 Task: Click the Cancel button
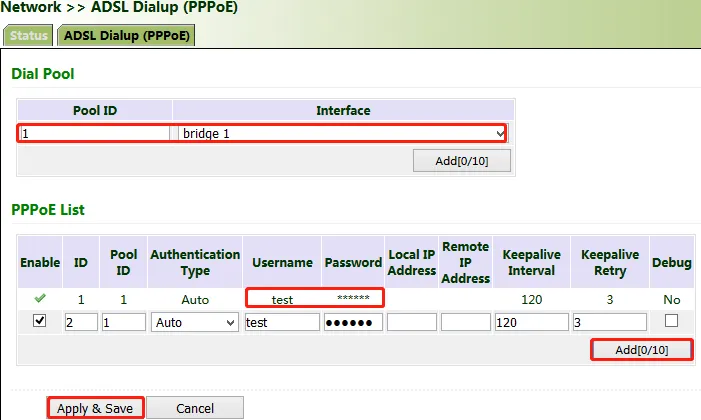[x=195, y=408]
